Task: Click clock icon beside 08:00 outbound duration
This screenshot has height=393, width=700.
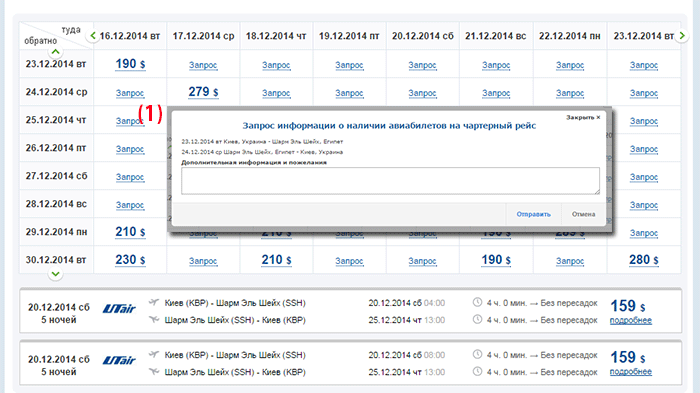Action: [x=477, y=355]
